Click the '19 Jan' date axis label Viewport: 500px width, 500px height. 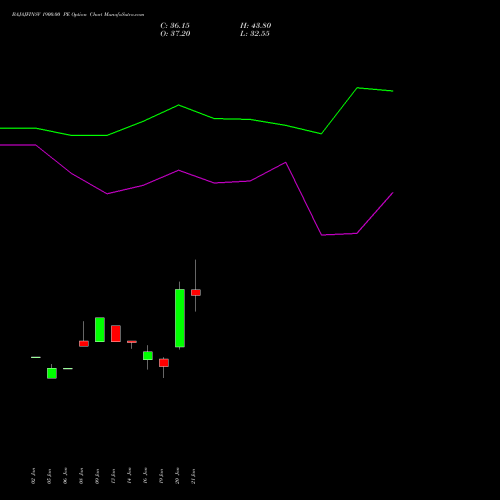(x=161, y=476)
